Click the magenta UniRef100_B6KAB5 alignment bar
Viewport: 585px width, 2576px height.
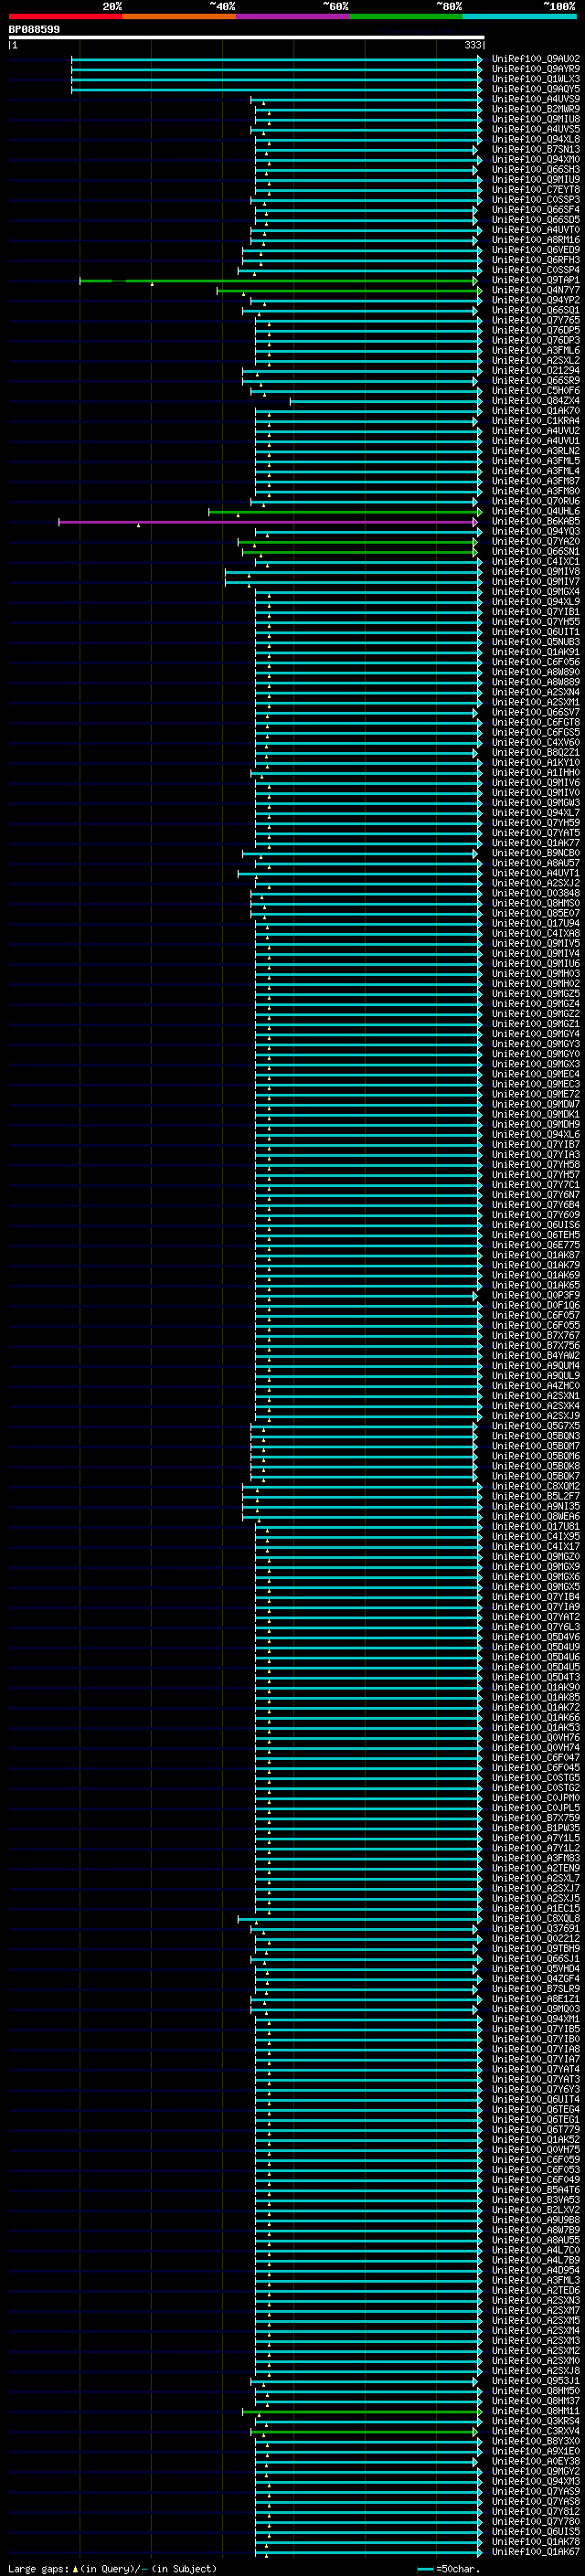click(x=267, y=522)
